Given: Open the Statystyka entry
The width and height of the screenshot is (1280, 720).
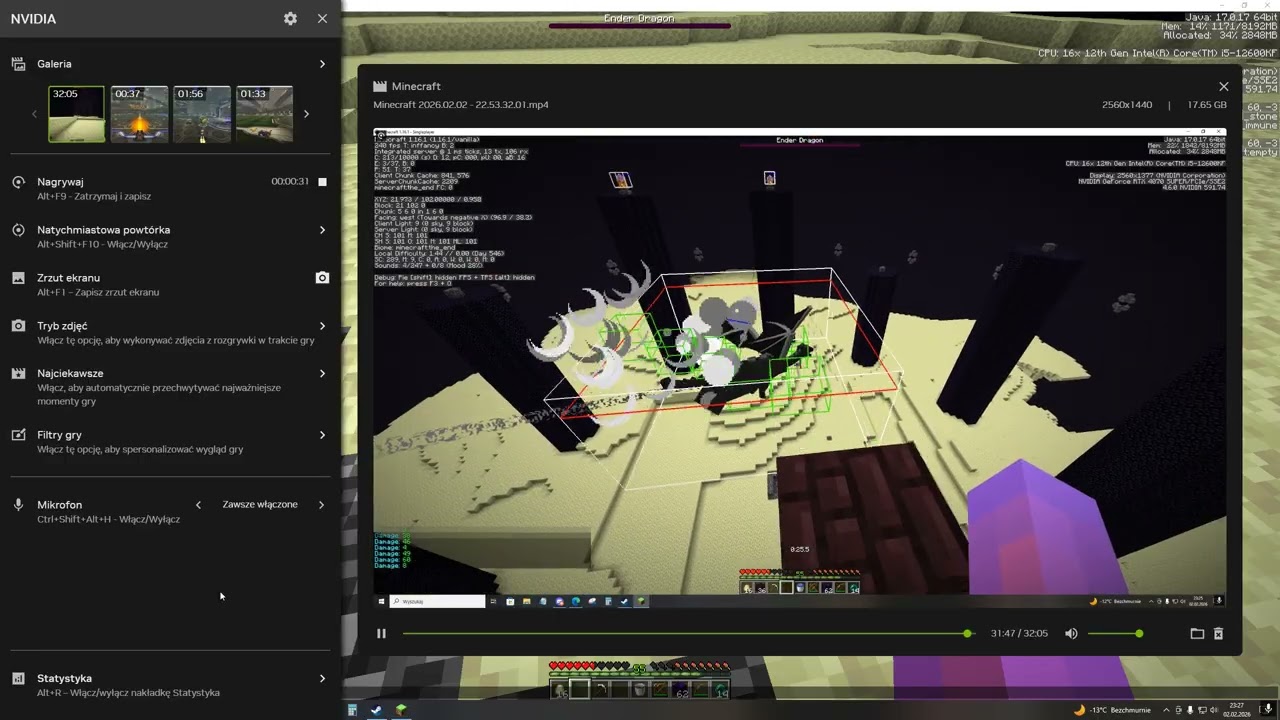Looking at the screenshot, I should tap(170, 685).
